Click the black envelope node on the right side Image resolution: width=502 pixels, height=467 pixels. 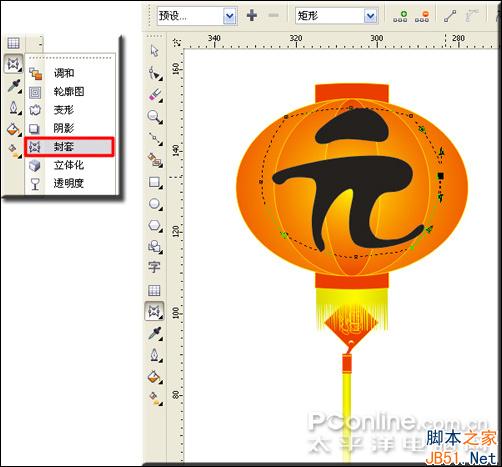[441, 175]
